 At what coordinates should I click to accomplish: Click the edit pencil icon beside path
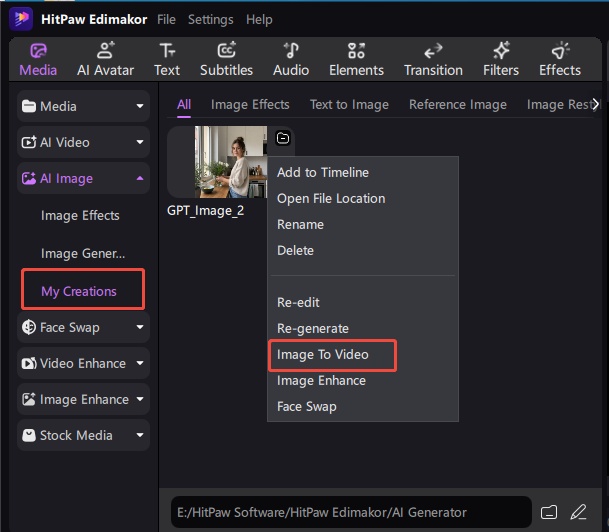pyautogui.click(x=578, y=512)
